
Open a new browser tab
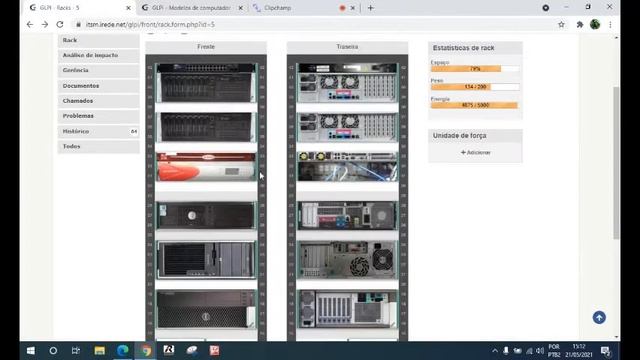[x=370, y=8]
